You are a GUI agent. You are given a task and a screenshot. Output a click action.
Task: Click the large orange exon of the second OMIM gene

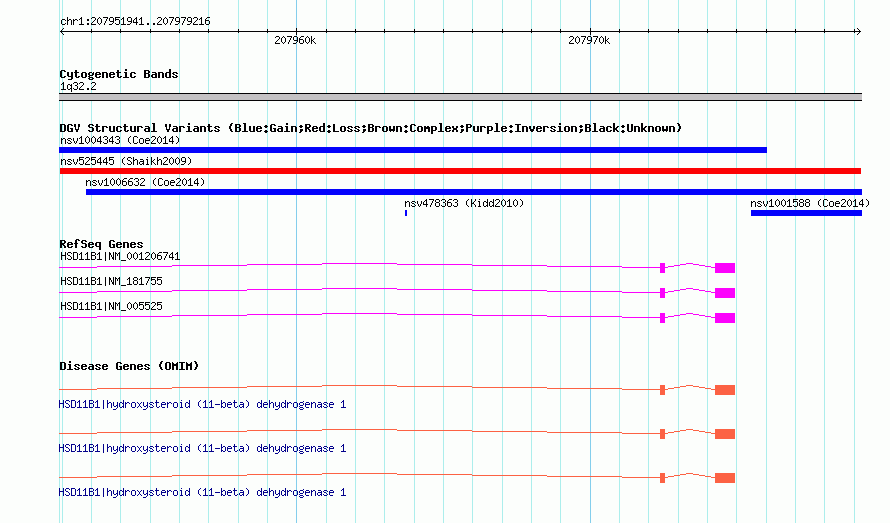click(725, 434)
